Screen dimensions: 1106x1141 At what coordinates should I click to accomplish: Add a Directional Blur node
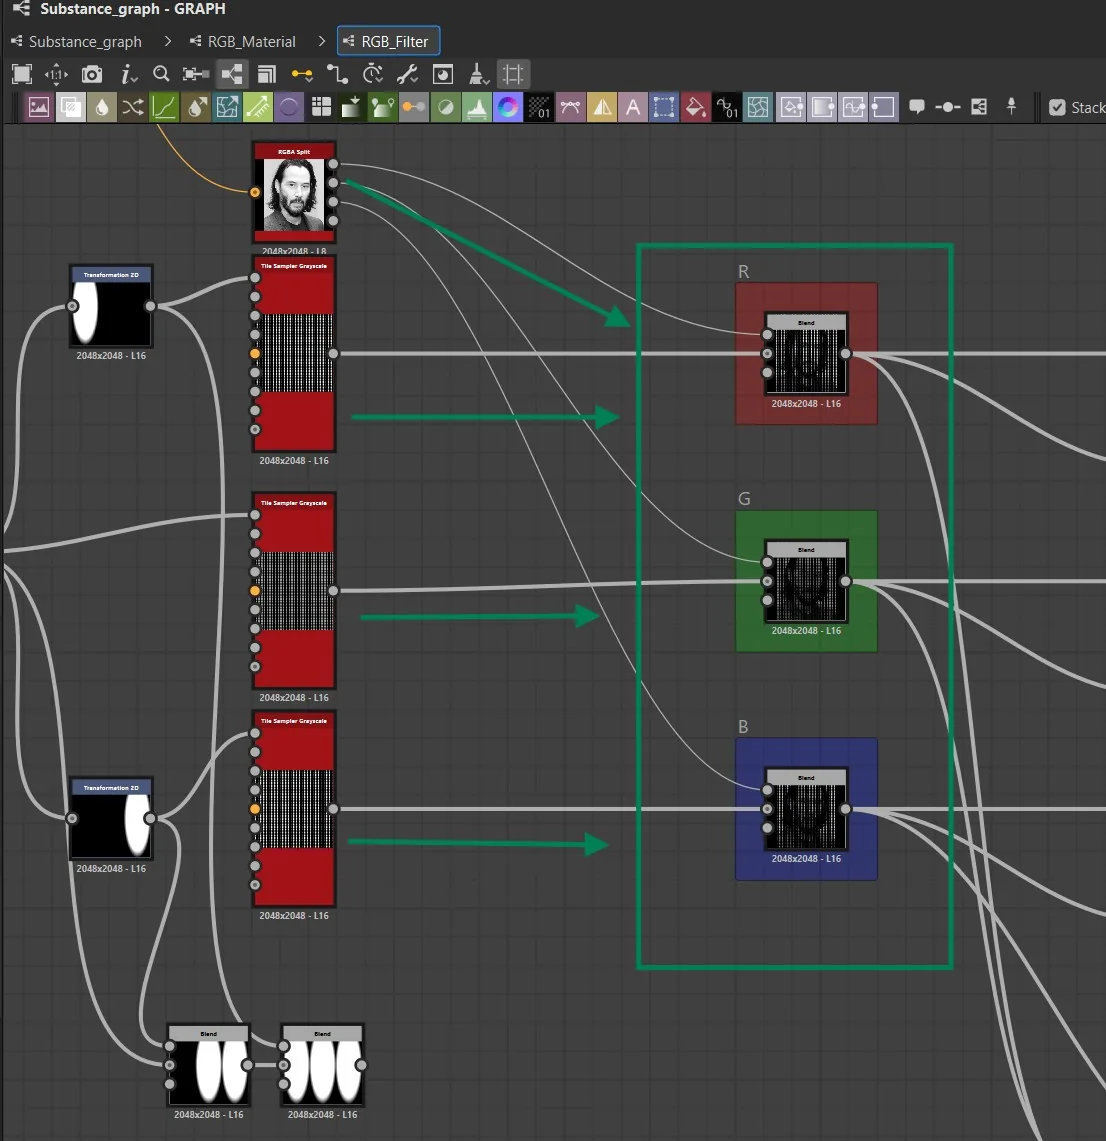[196, 108]
